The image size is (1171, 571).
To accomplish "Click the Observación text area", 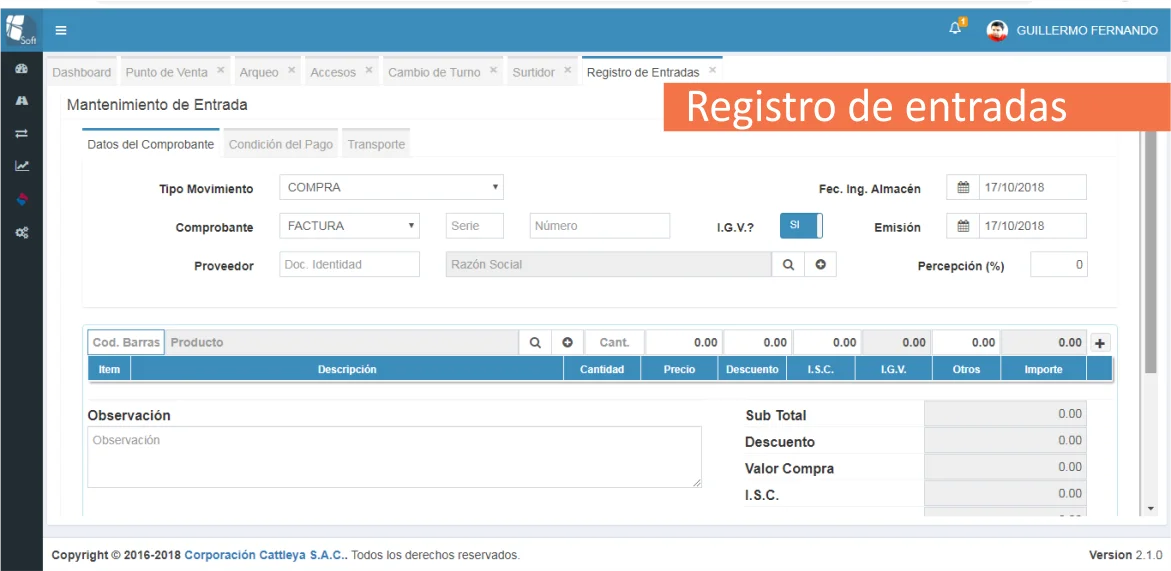I will [394, 457].
